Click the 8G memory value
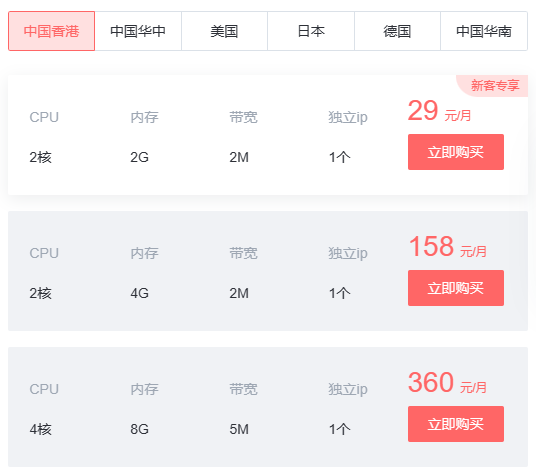 [x=139, y=429]
